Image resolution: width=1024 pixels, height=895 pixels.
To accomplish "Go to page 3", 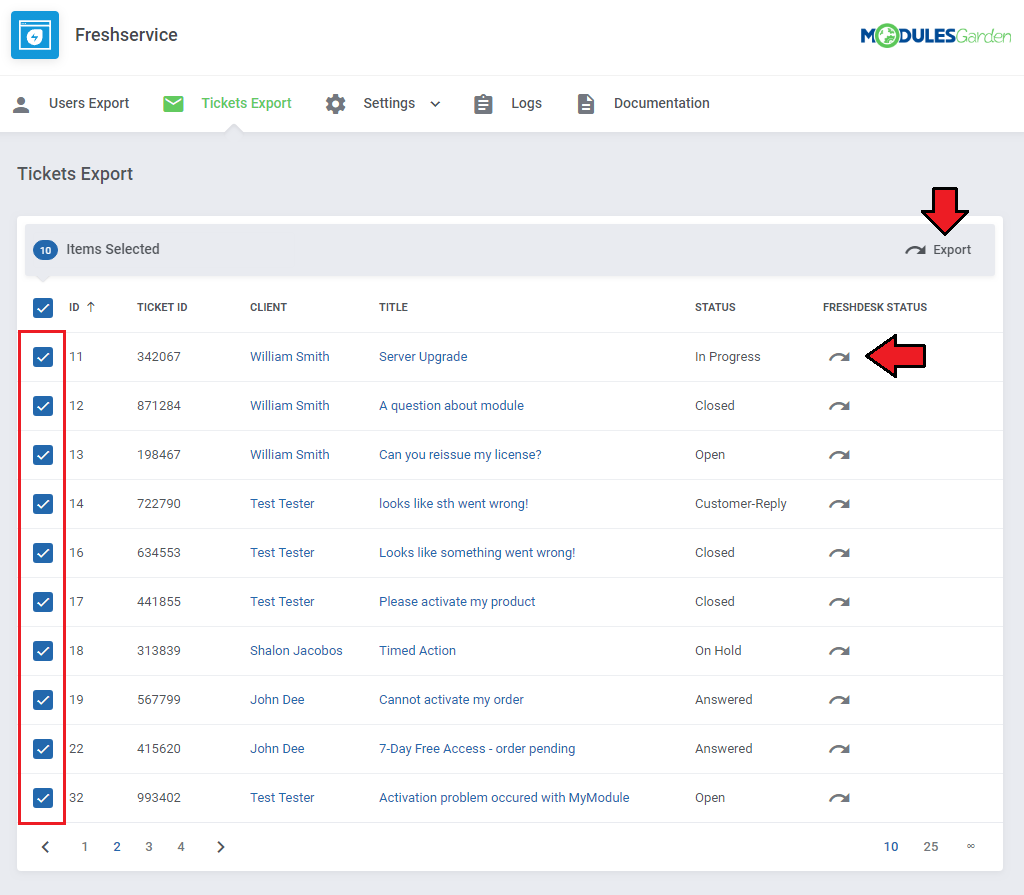I will click(x=149, y=847).
